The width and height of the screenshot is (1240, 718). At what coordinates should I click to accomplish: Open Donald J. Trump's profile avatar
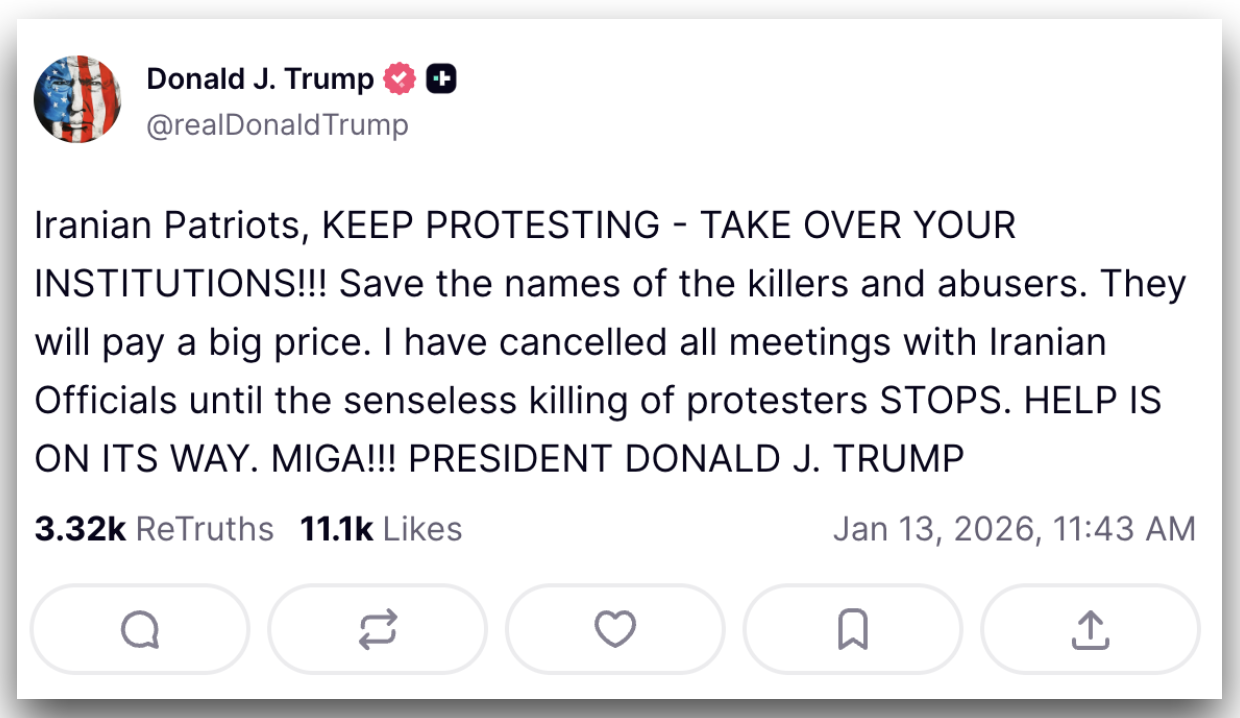[x=77, y=99]
